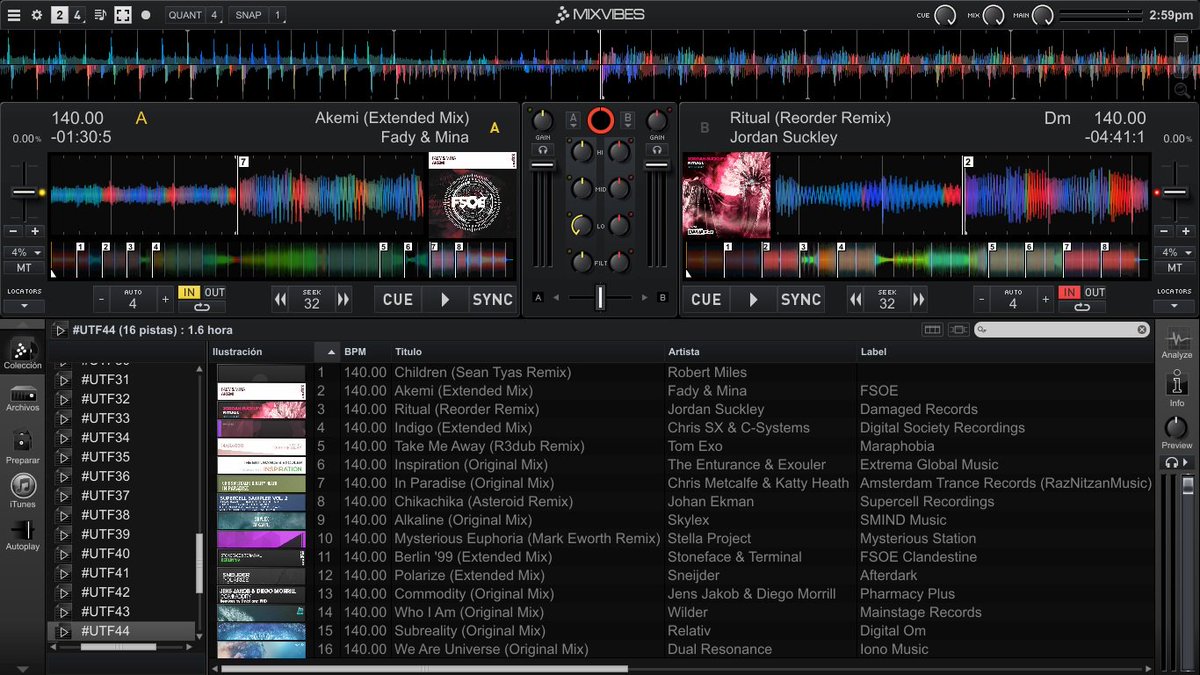The height and width of the screenshot is (675, 1200).
Task: Sort tracks by BPM column
Action: (x=354, y=352)
